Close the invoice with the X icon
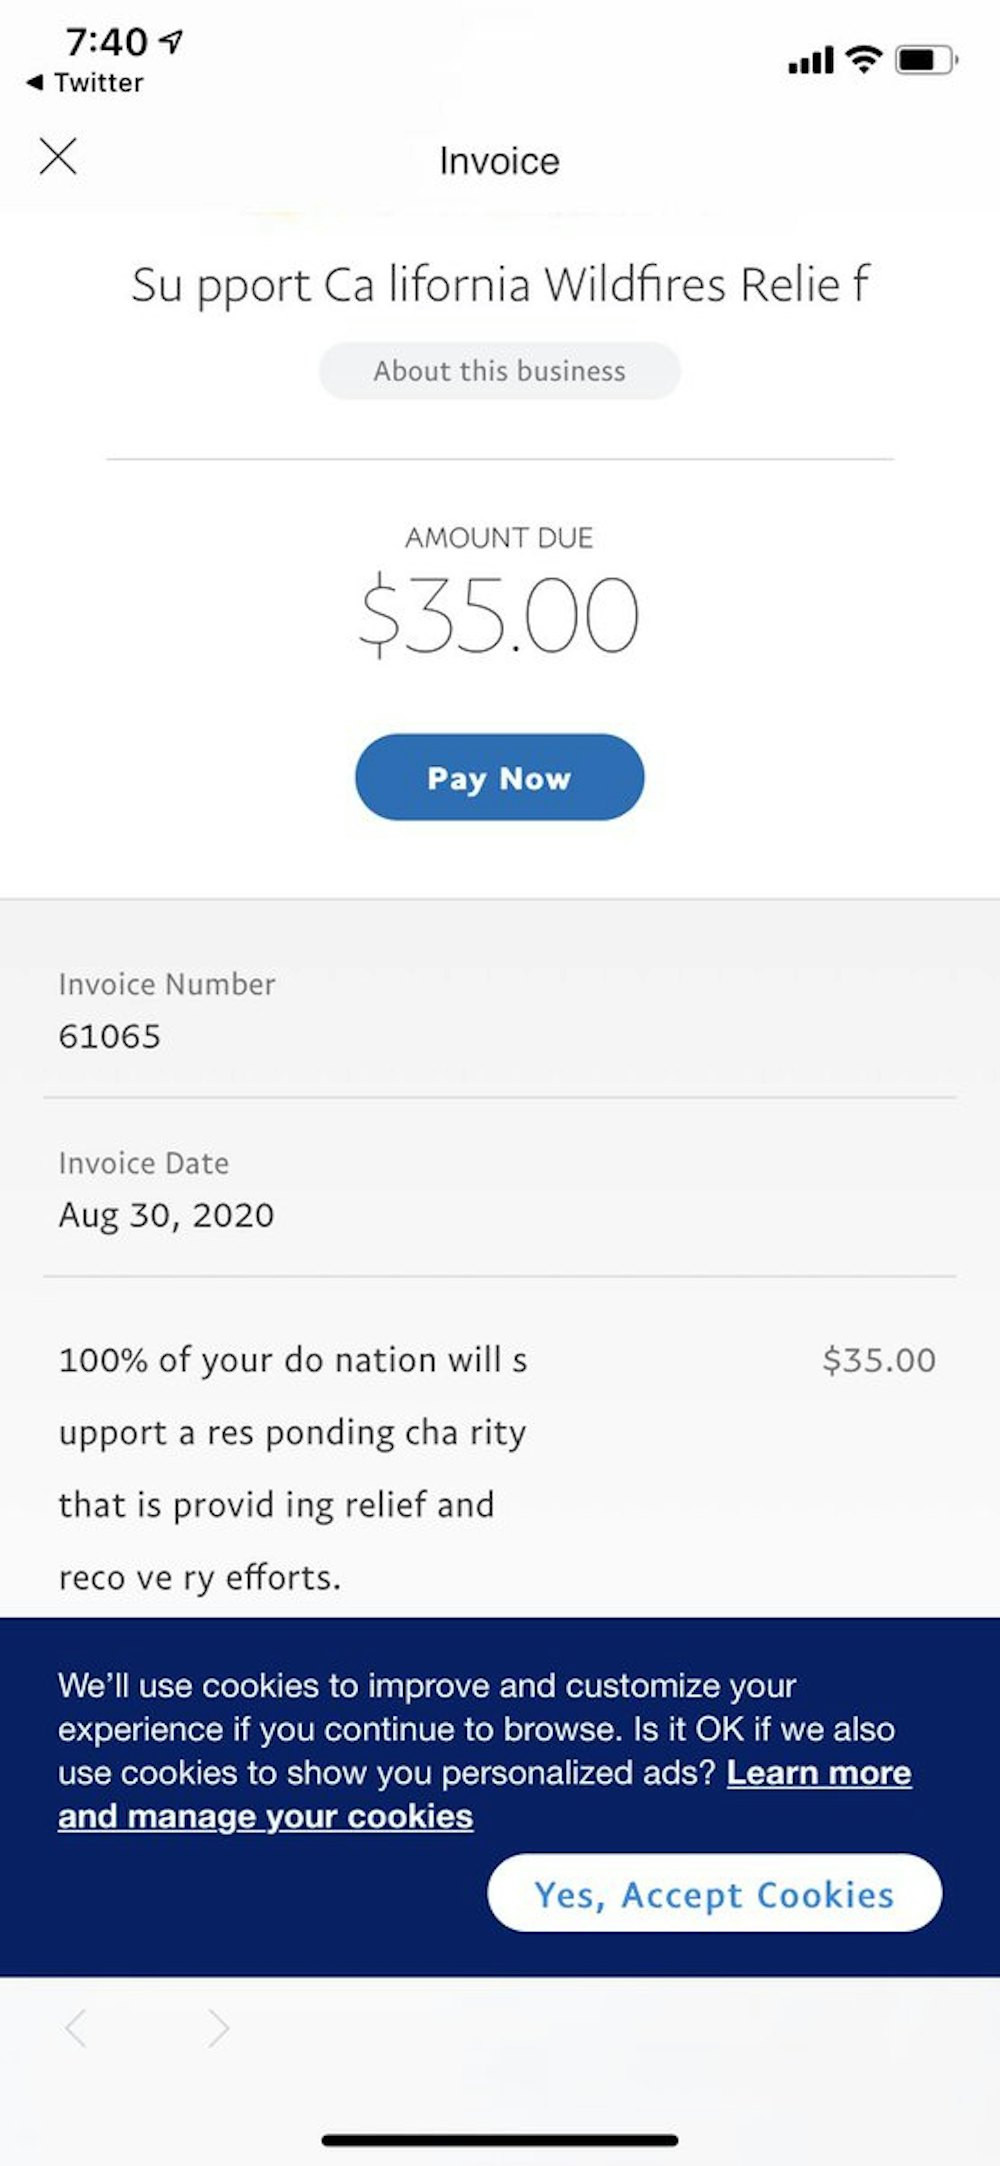Viewport: 1000px width, 2166px height. [58, 157]
